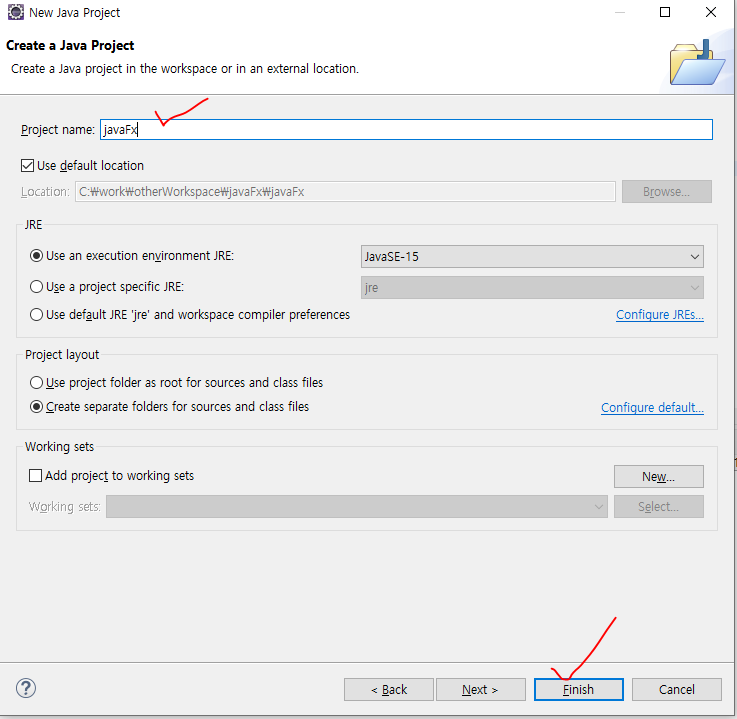Click the New... working set button
Screen dimensions: 737x719
coord(659,477)
